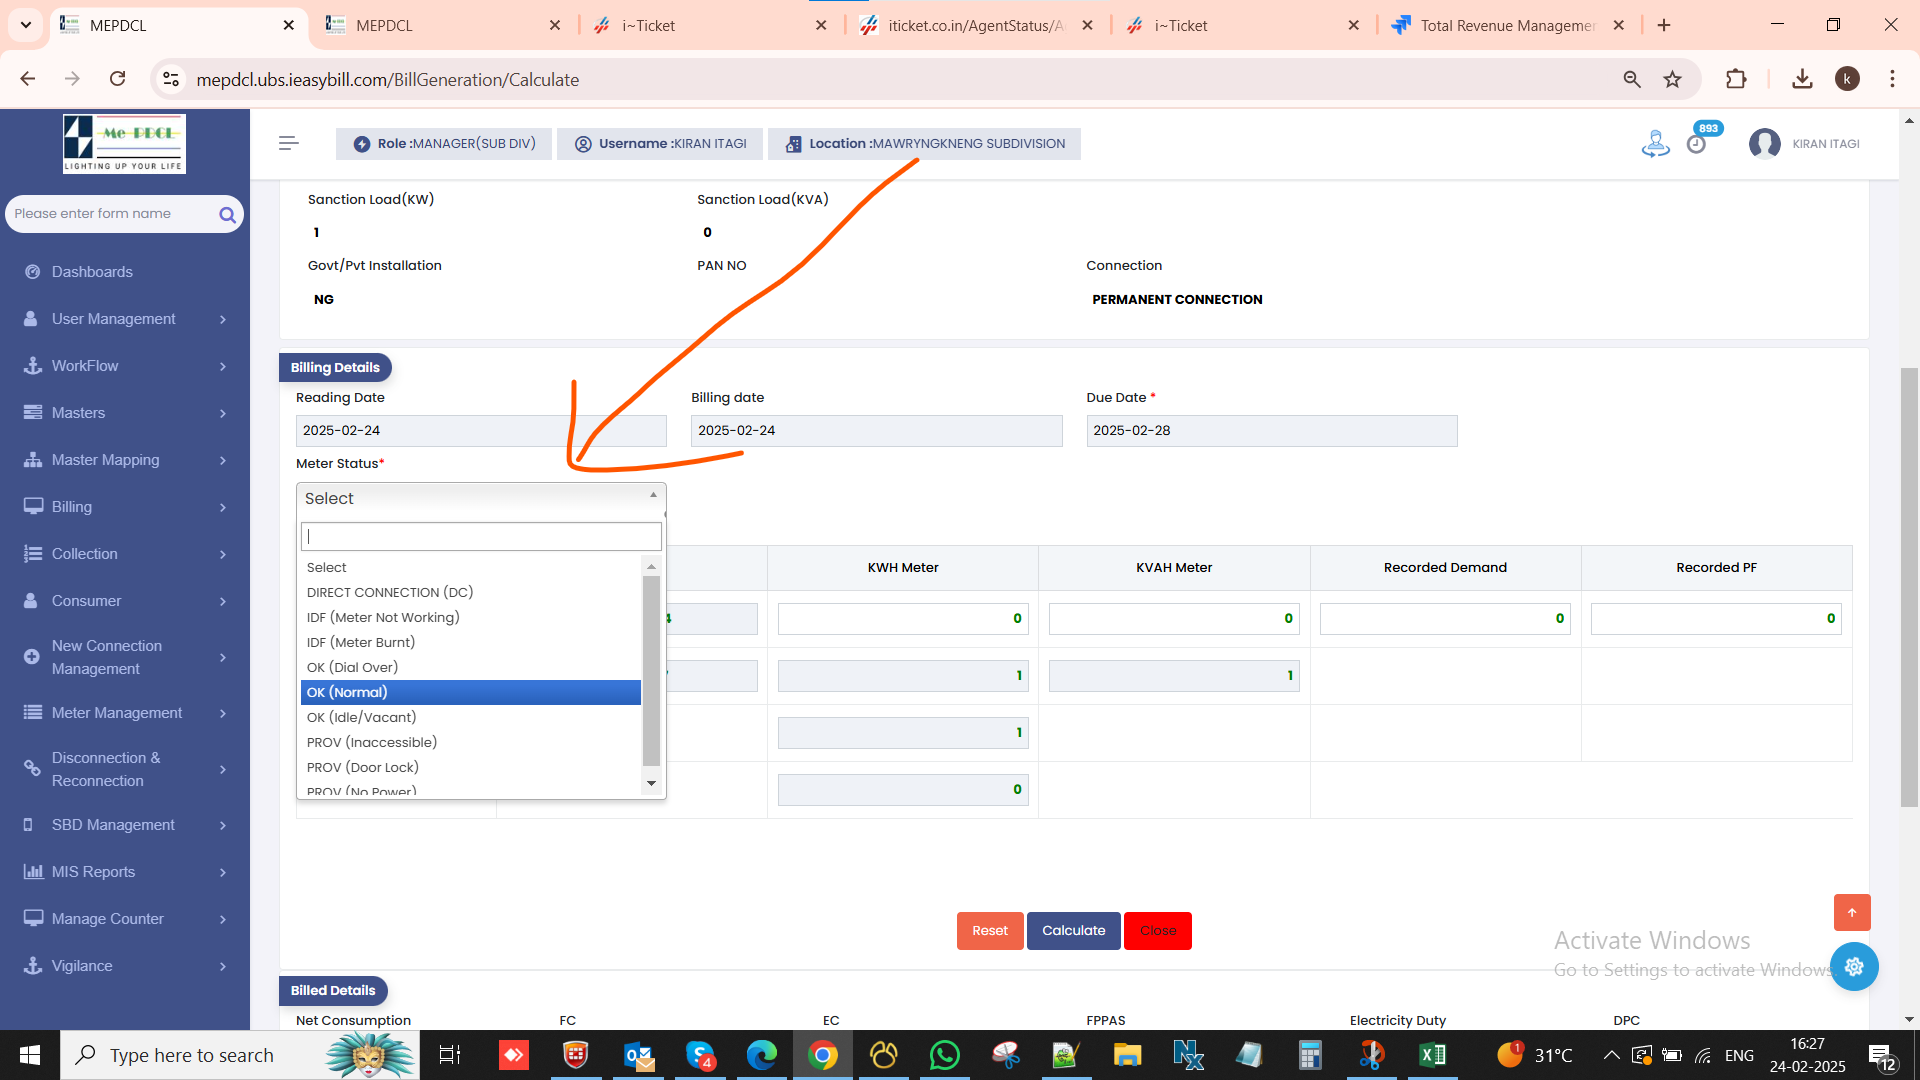Switch to Total Revenue Management tab

[1508, 25]
